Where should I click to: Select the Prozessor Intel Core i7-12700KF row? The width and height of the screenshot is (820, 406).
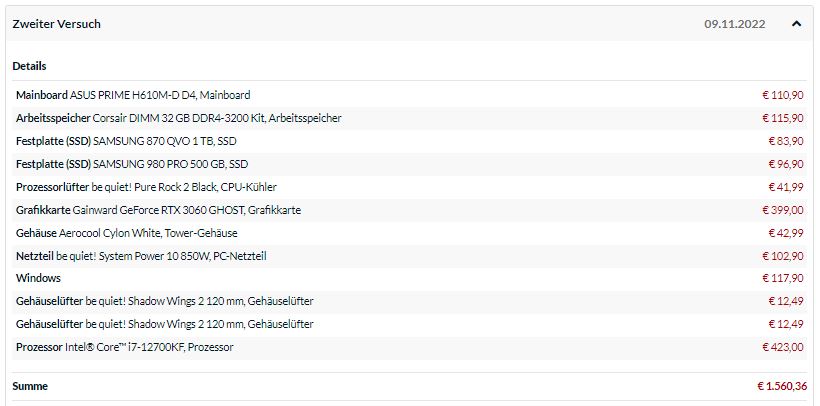coord(409,347)
